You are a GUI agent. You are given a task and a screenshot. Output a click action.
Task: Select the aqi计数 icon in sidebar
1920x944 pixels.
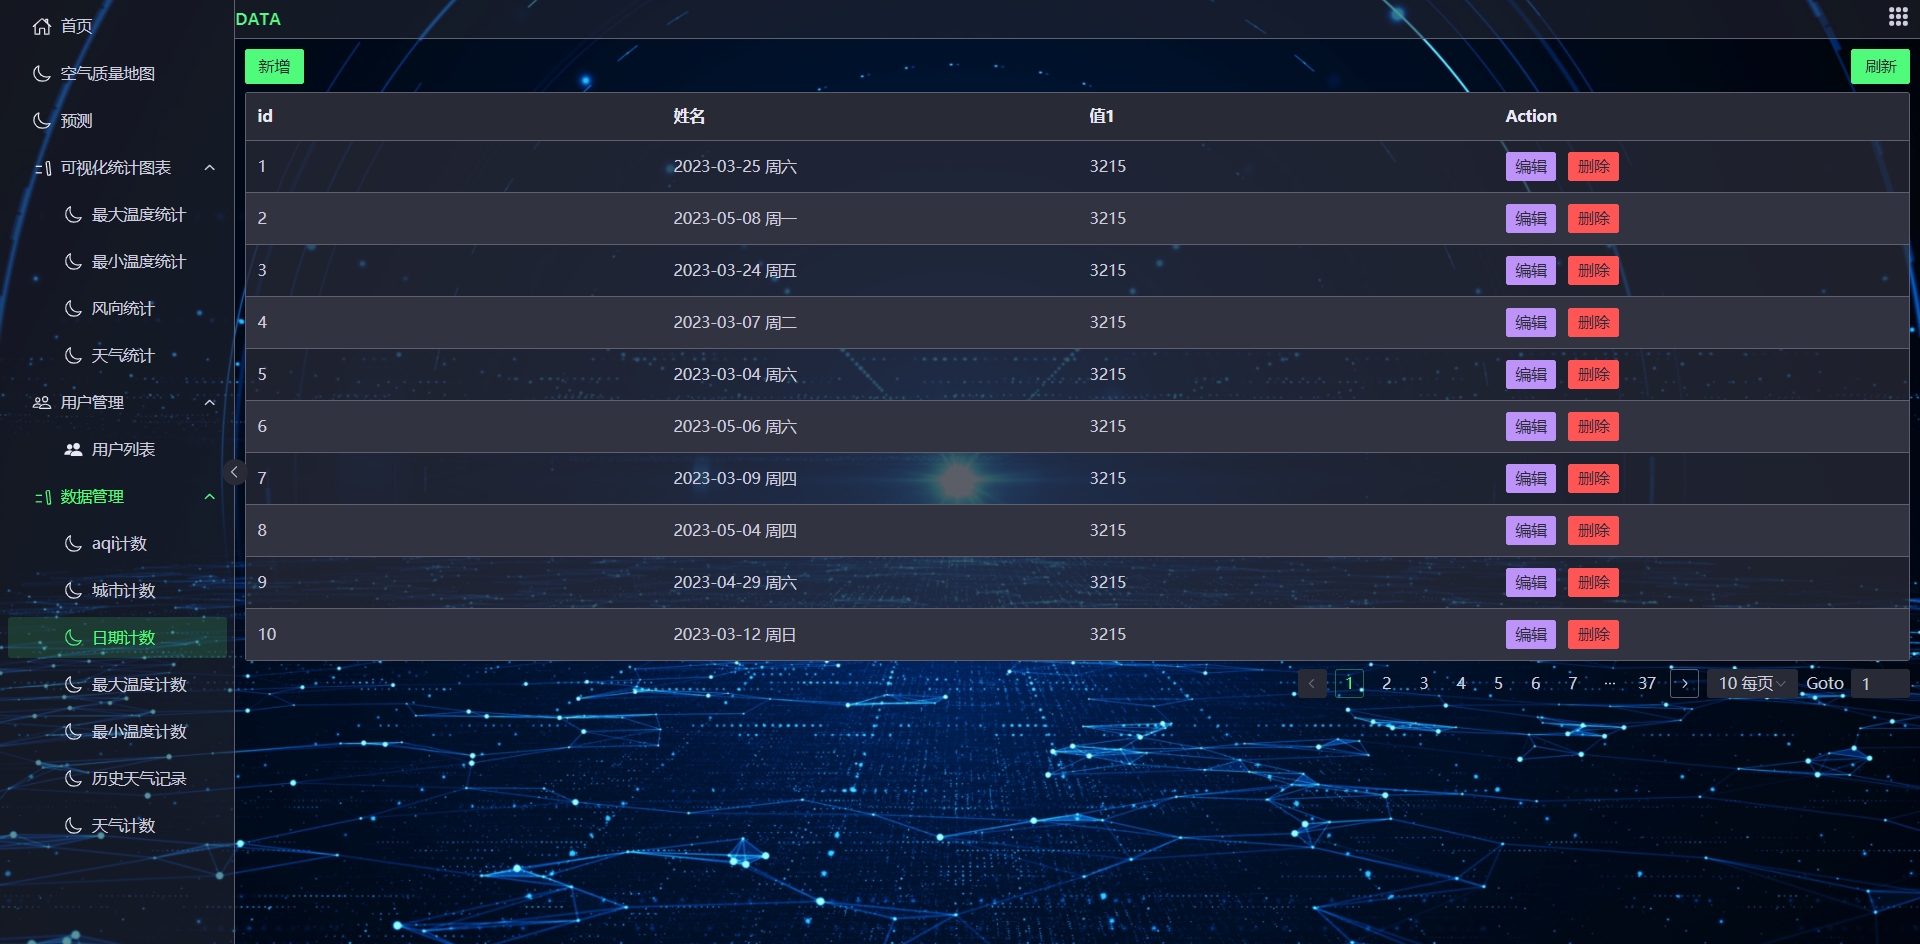pyautogui.click(x=71, y=543)
